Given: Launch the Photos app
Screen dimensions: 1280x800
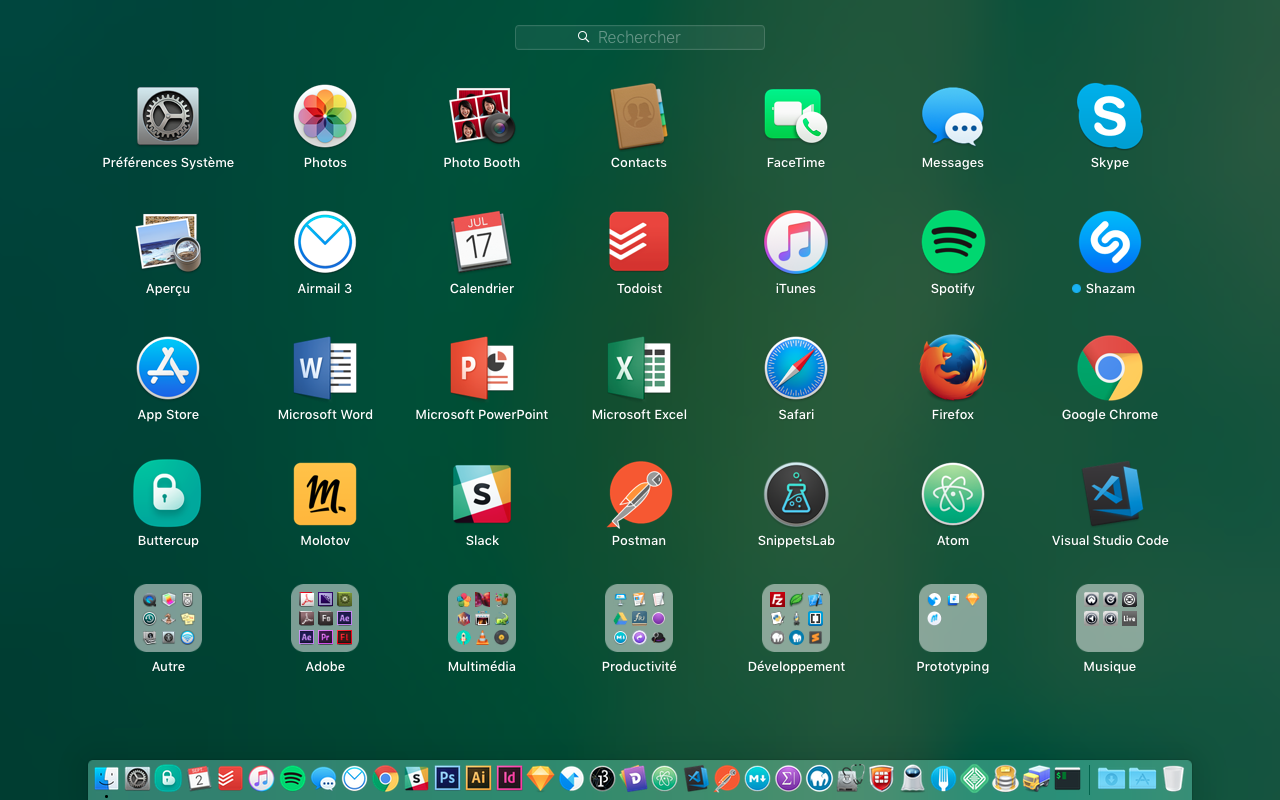Looking at the screenshot, I should coord(325,117).
